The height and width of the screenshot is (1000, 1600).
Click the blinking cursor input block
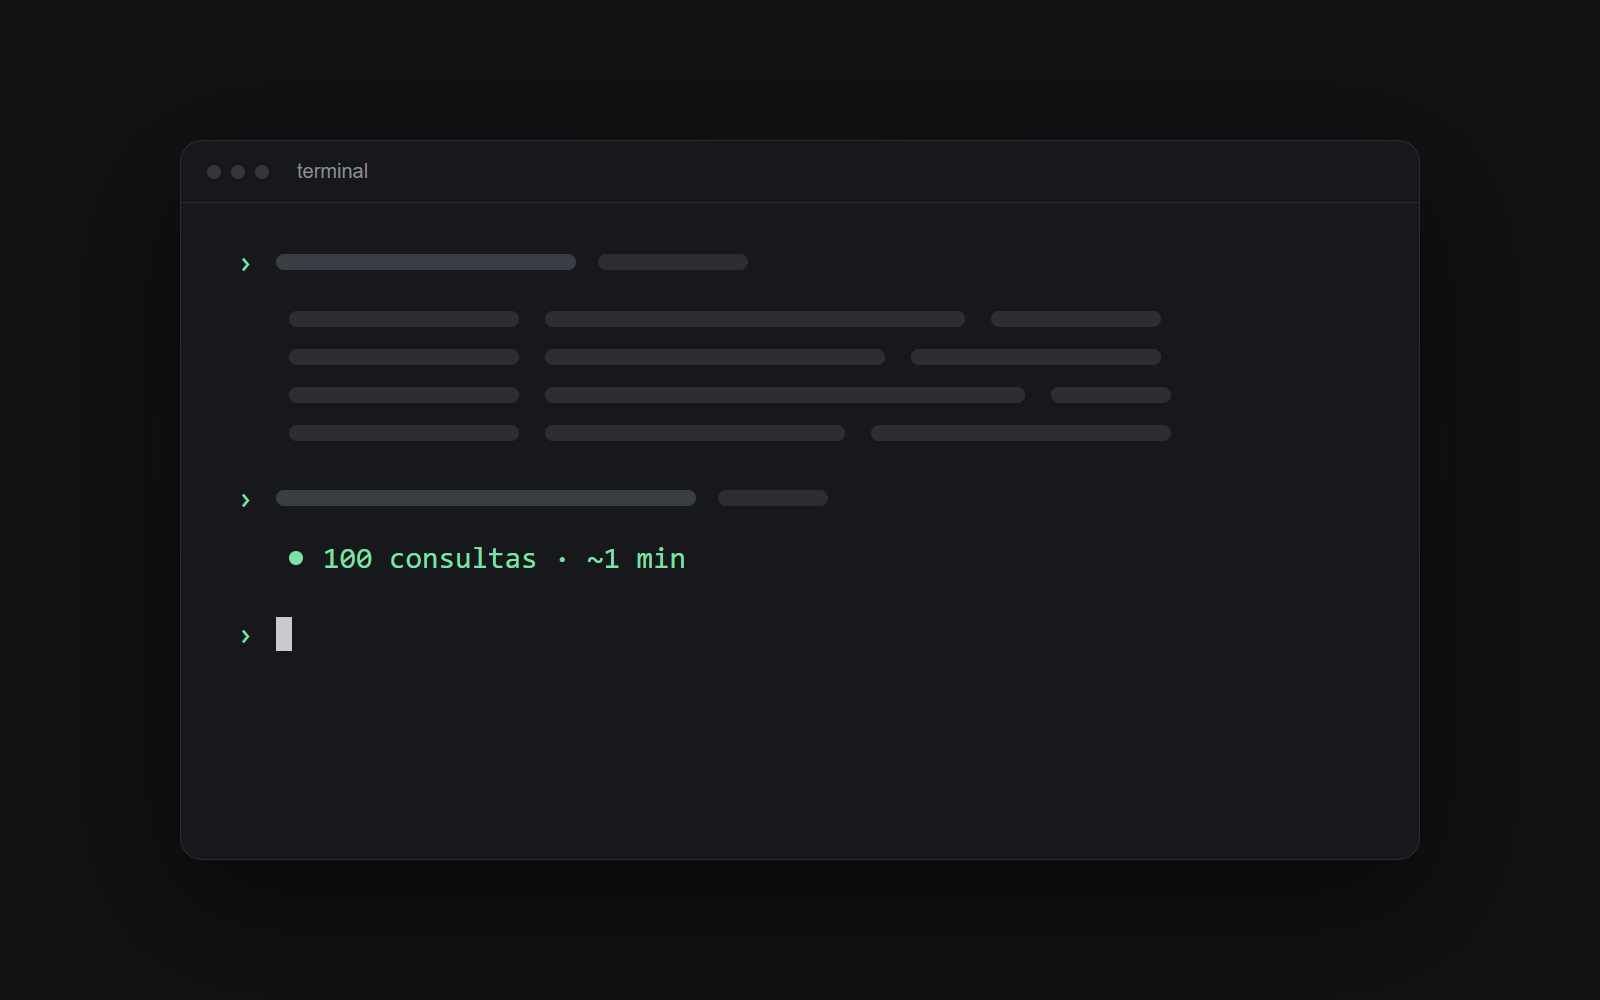(x=284, y=634)
